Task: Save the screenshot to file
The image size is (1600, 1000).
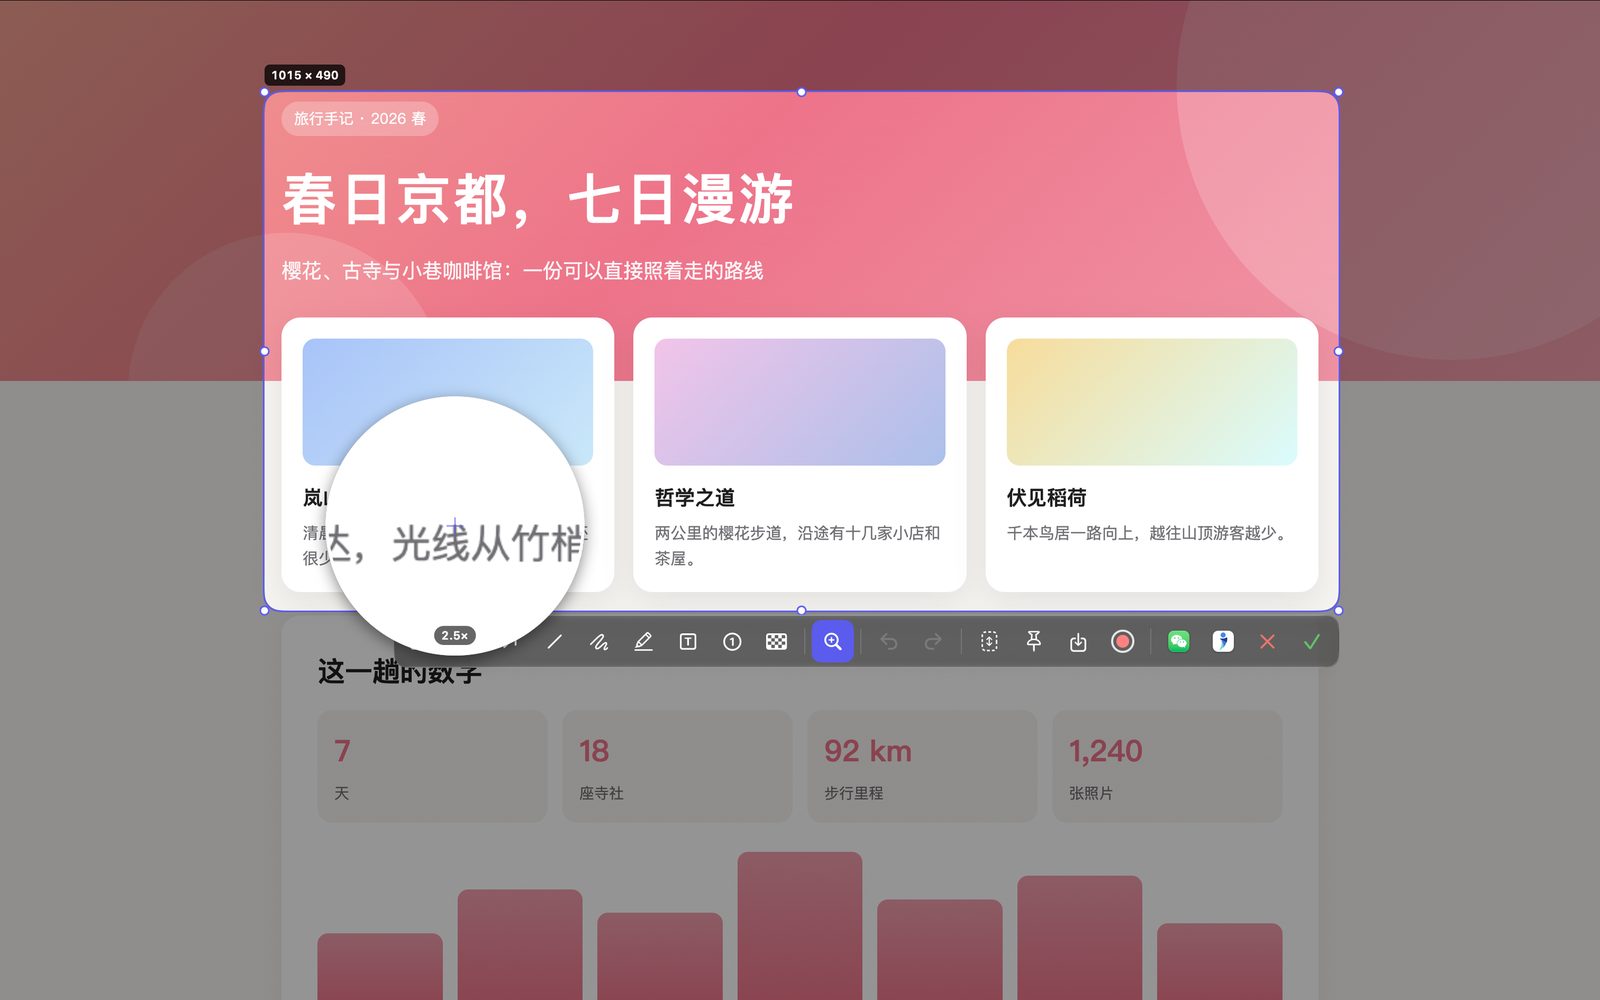Action: pyautogui.click(x=1078, y=642)
